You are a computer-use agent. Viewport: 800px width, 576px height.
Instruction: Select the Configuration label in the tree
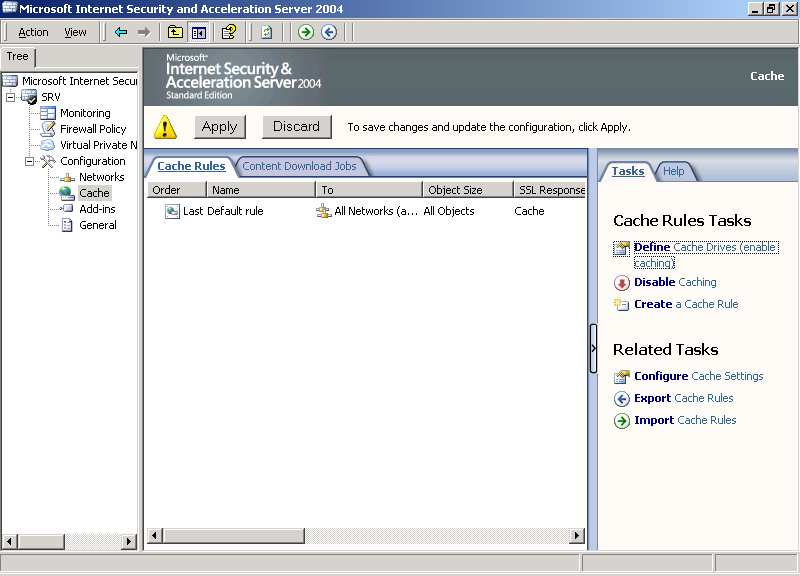pos(92,161)
